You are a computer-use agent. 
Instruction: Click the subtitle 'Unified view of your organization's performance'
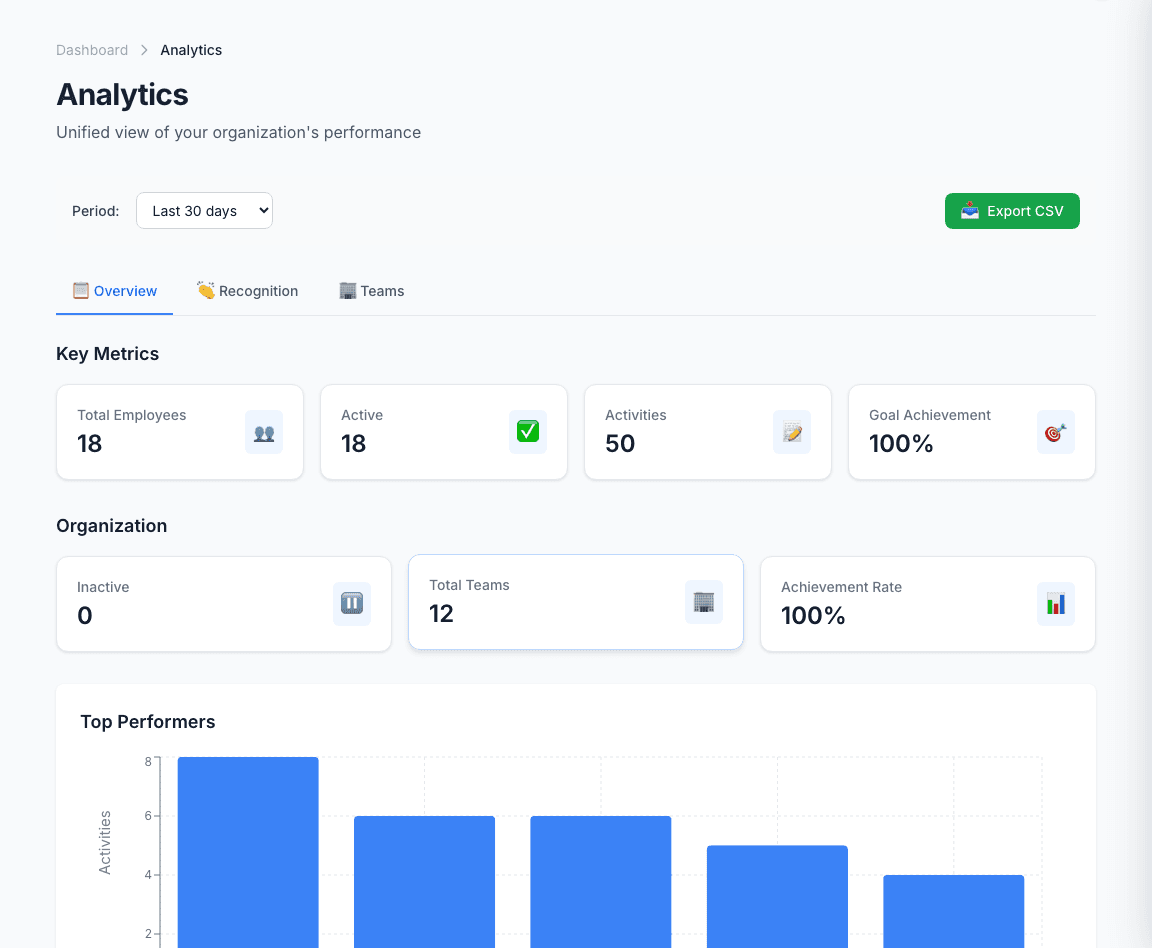239,132
